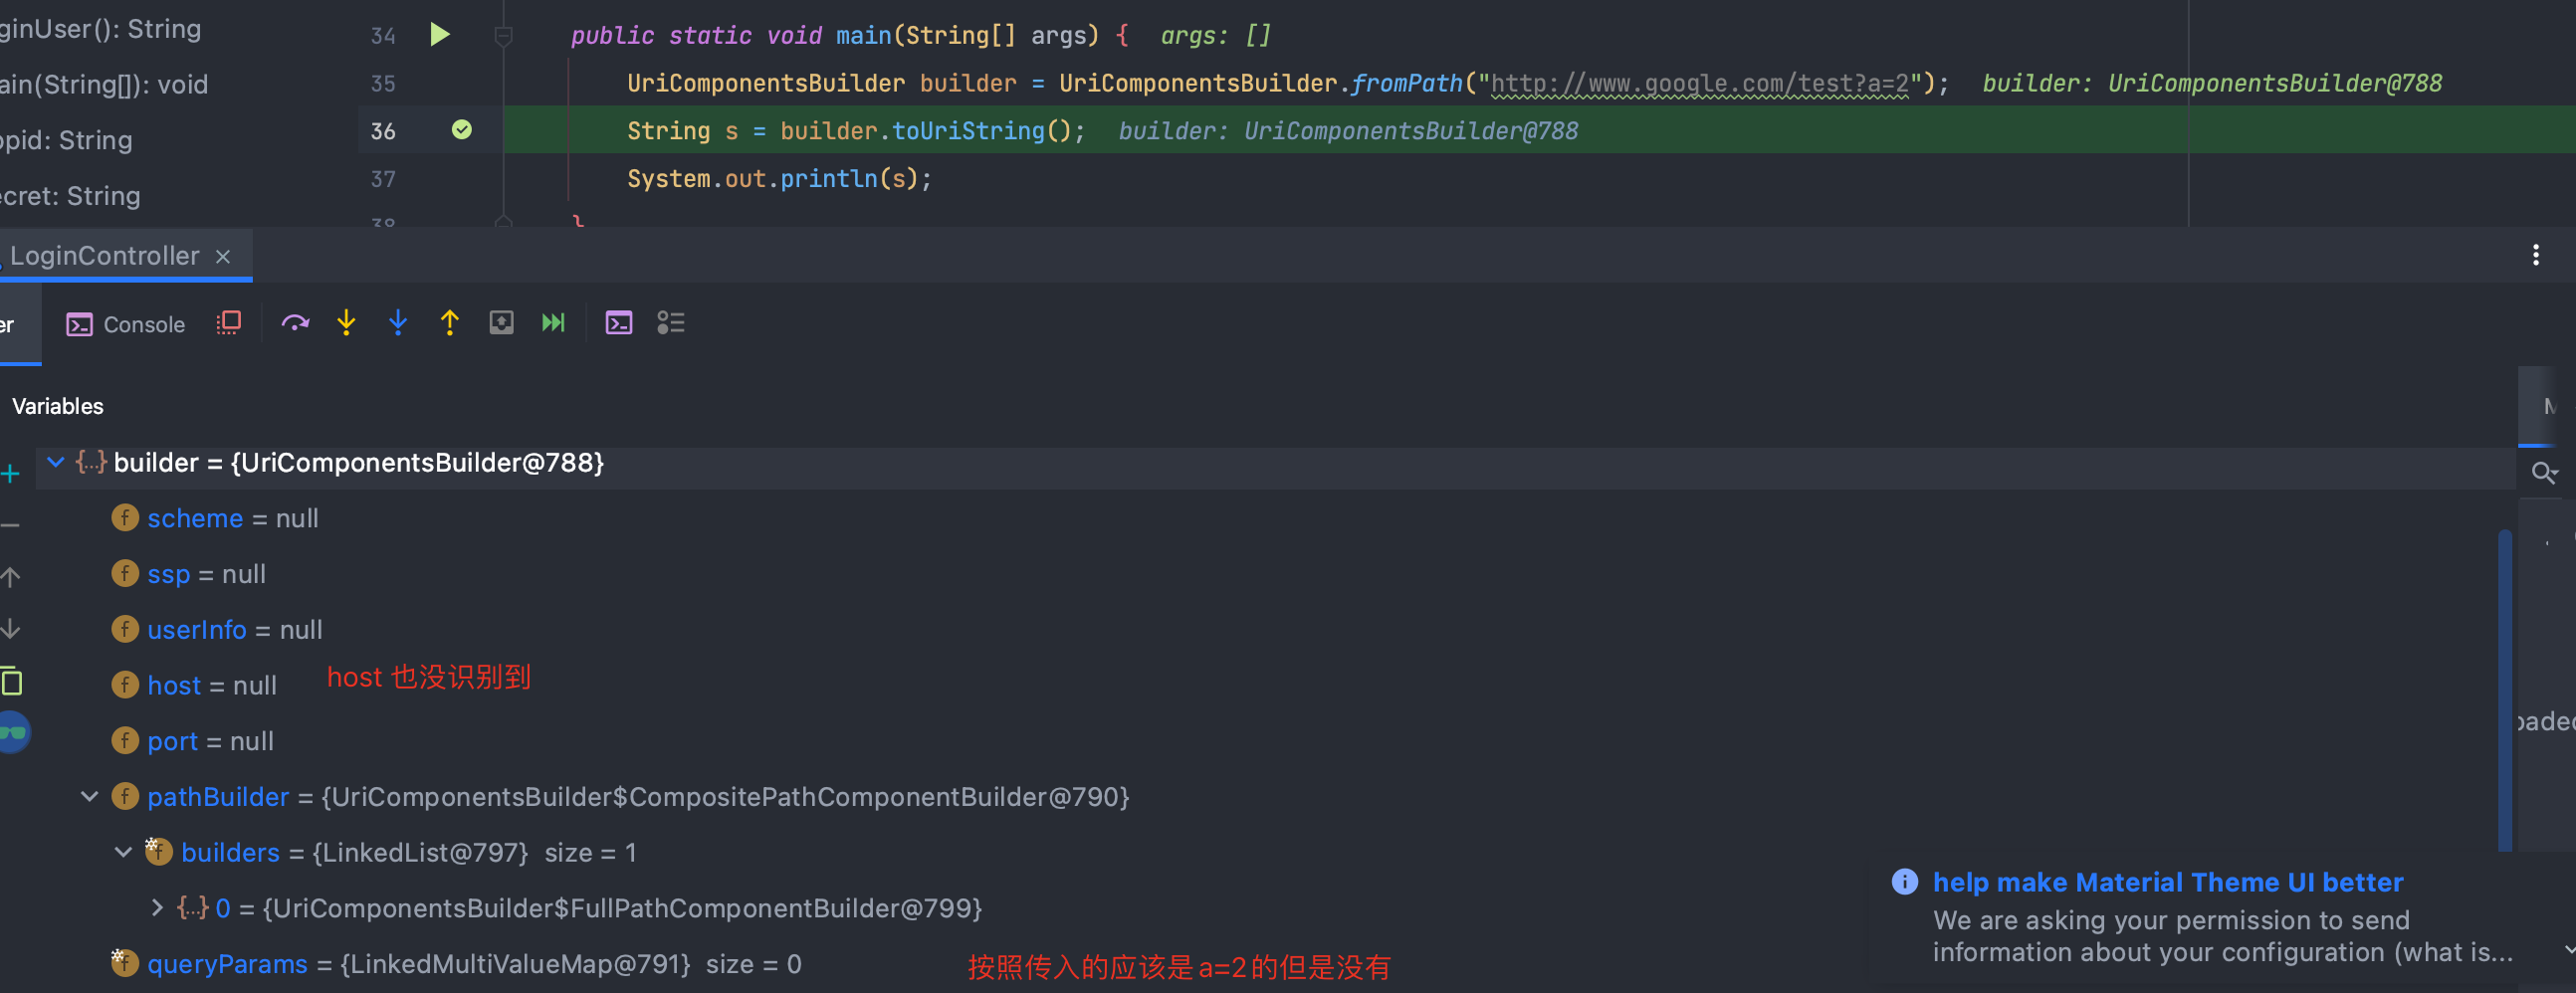The image size is (2576, 993).
Task: Close the LoginController tab
Action: click(222, 256)
